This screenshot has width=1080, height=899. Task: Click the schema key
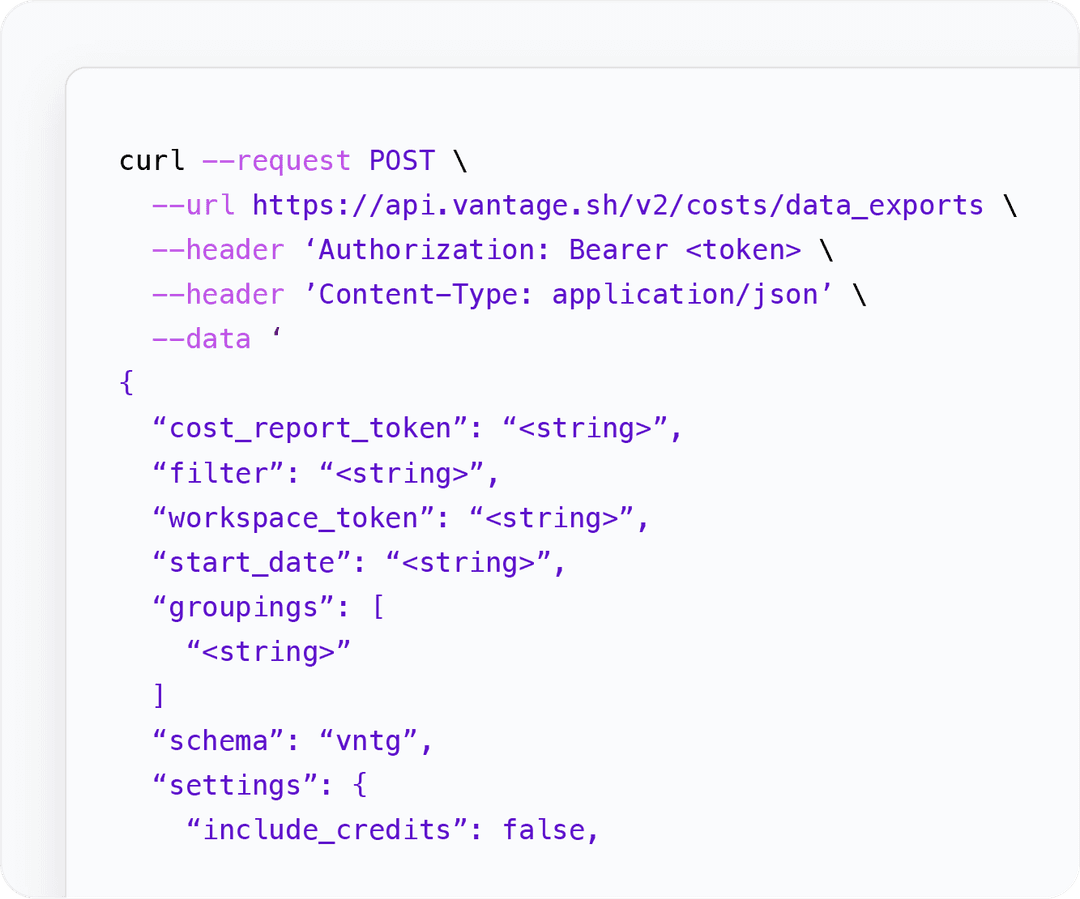(218, 741)
